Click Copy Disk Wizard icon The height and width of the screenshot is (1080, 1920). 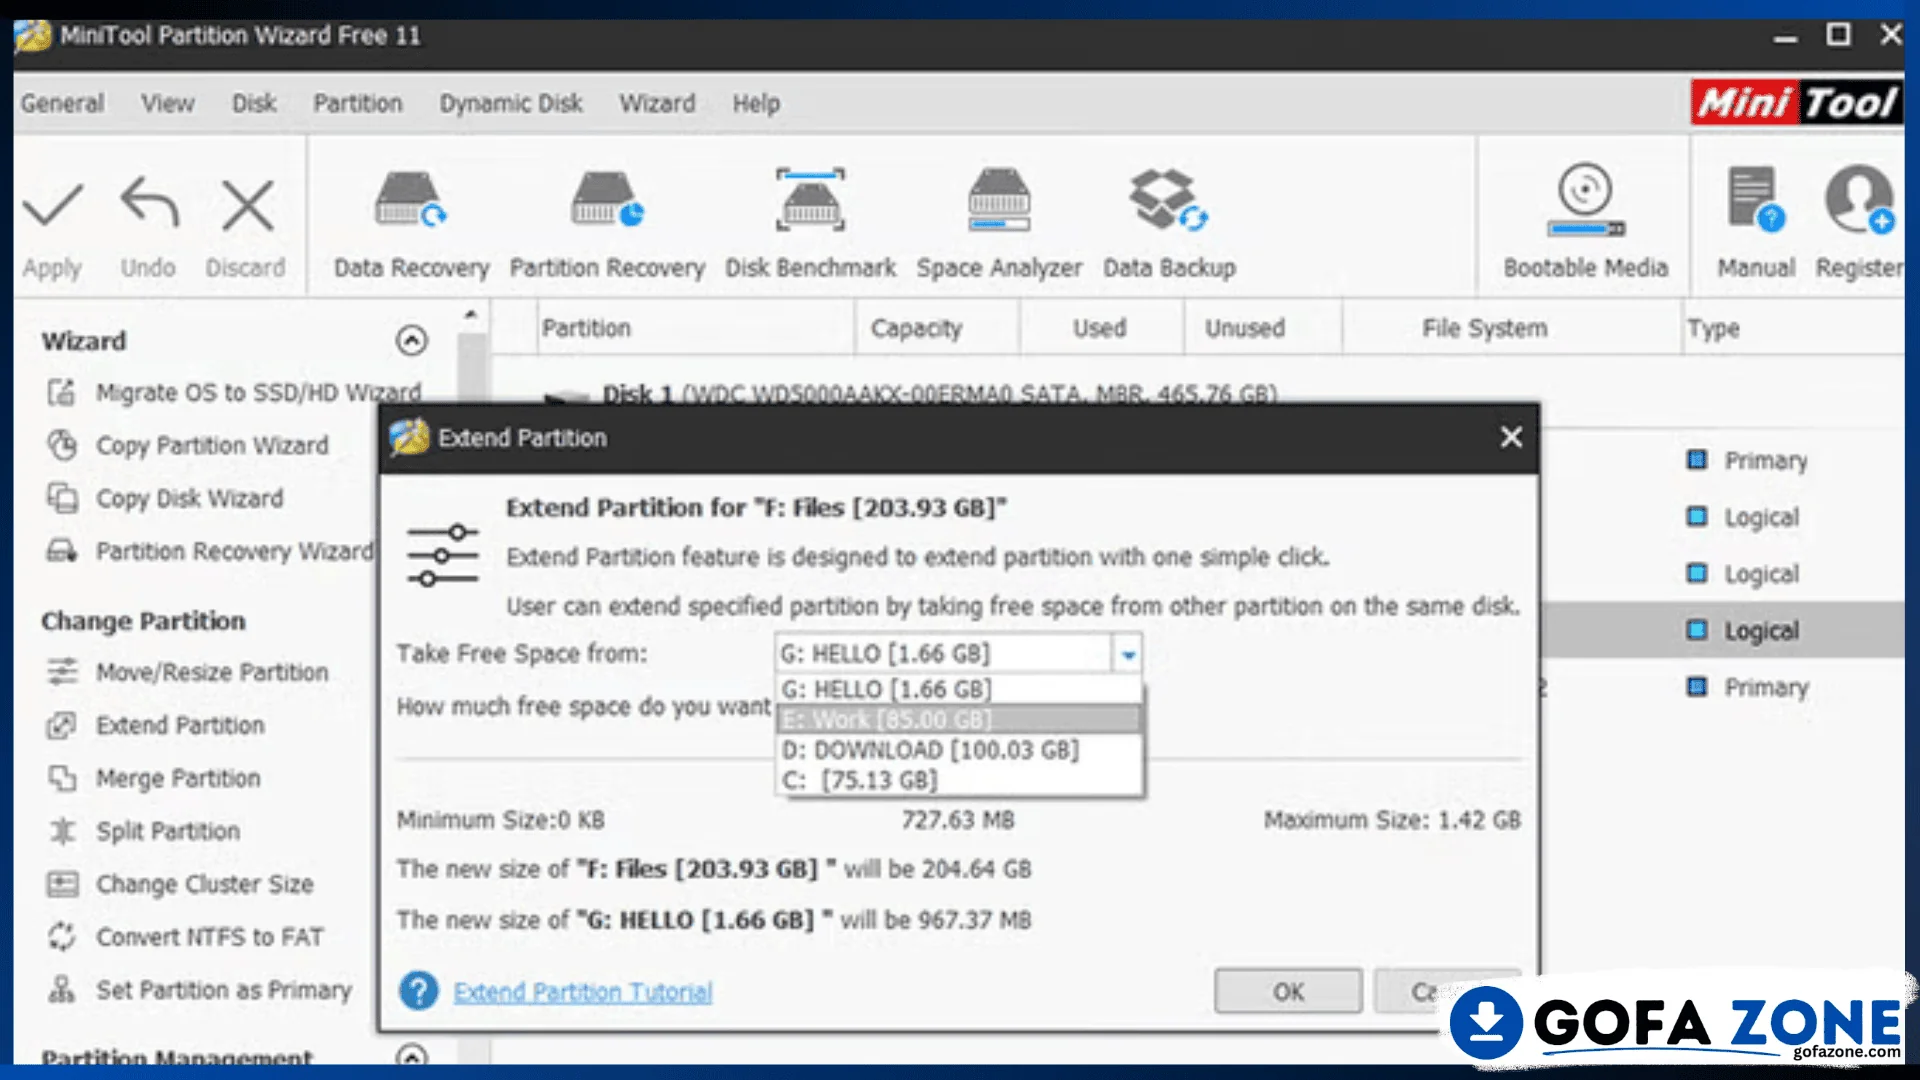tap(62, 498)
